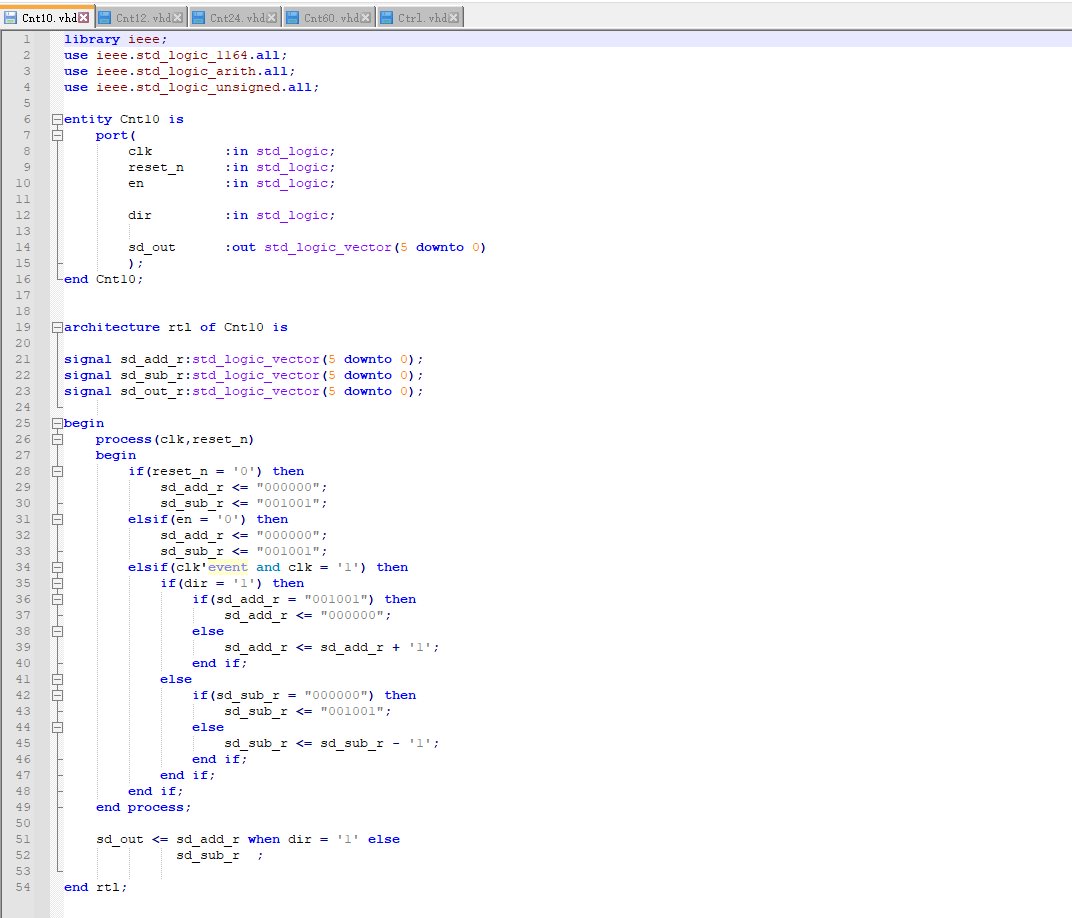
Task: Click the 'en' port name on line 10
Action: coord(136,183)
